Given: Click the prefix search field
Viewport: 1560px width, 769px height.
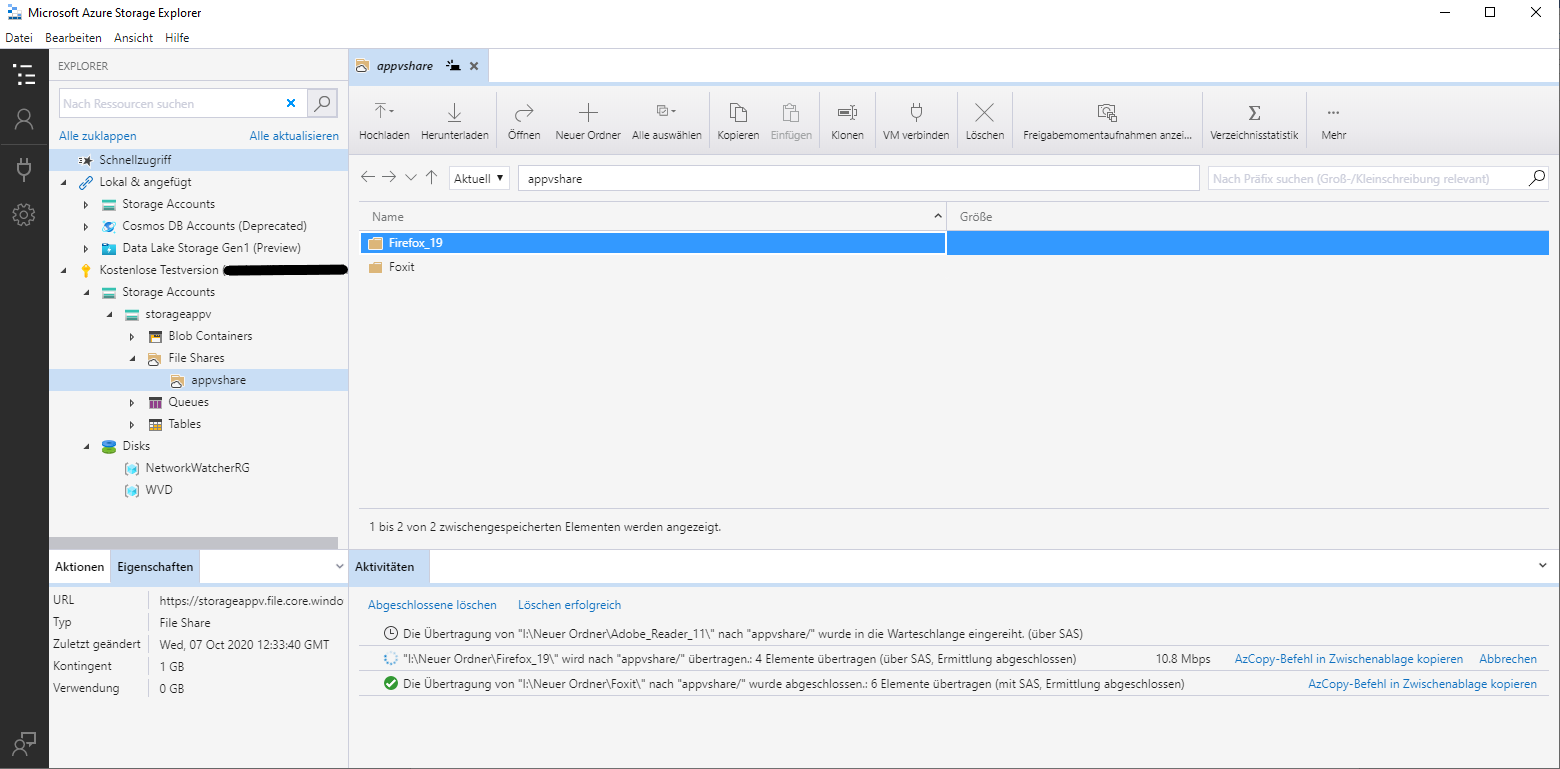Looking at the screenshot, I should [x=1366, y=178].
